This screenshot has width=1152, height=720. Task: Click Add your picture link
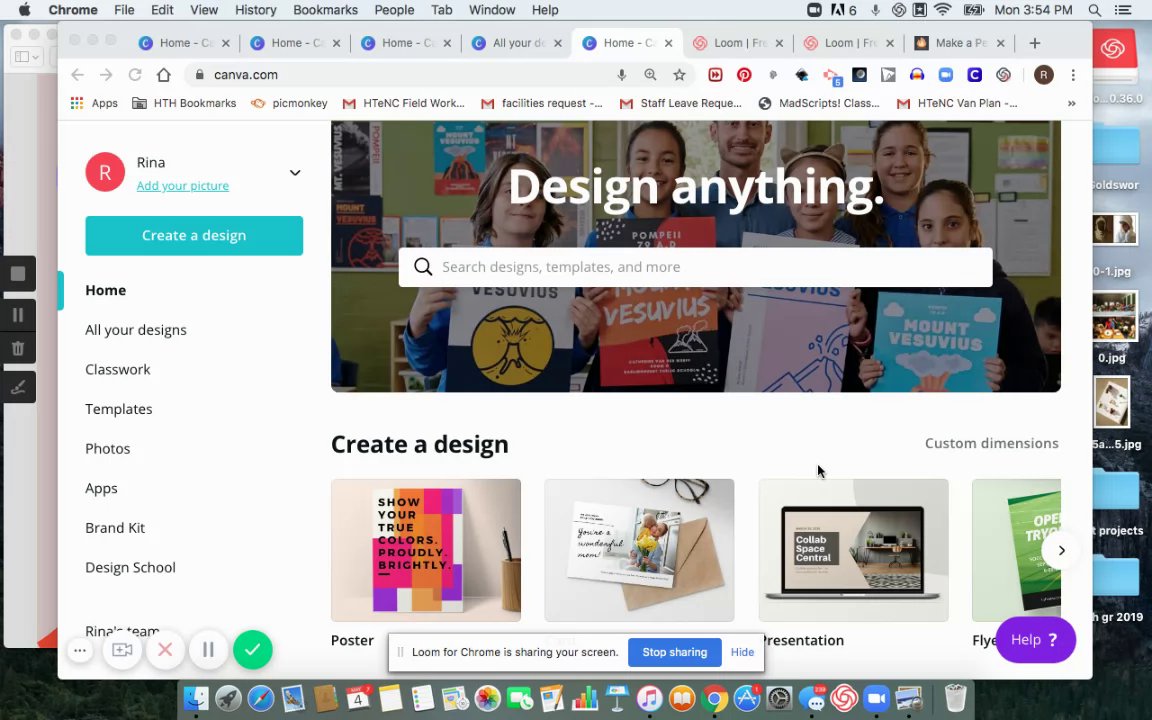183,186
